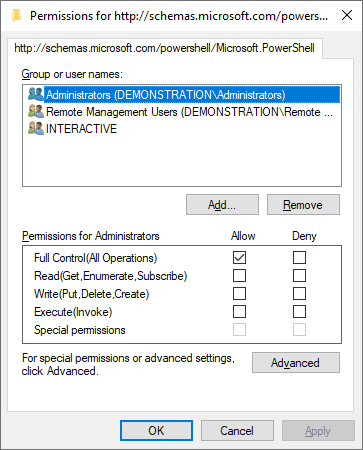
Task: Click the Remote Management Users group icon
Action: [36, 111]
